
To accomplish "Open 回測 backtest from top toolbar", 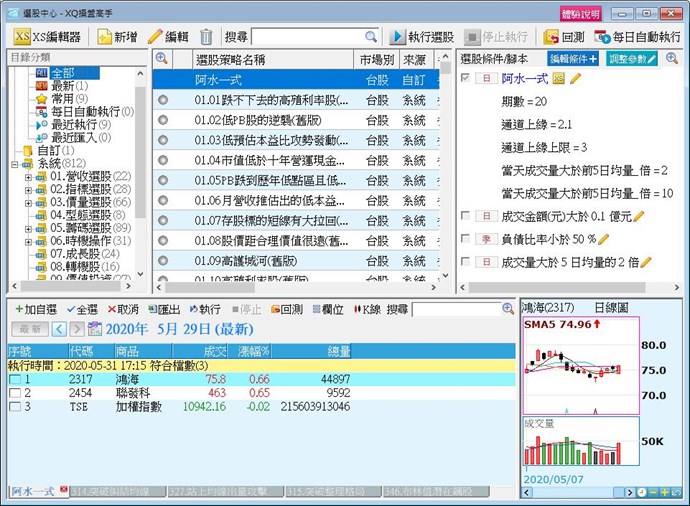I will pyautogui.click(x=564, y=36).
